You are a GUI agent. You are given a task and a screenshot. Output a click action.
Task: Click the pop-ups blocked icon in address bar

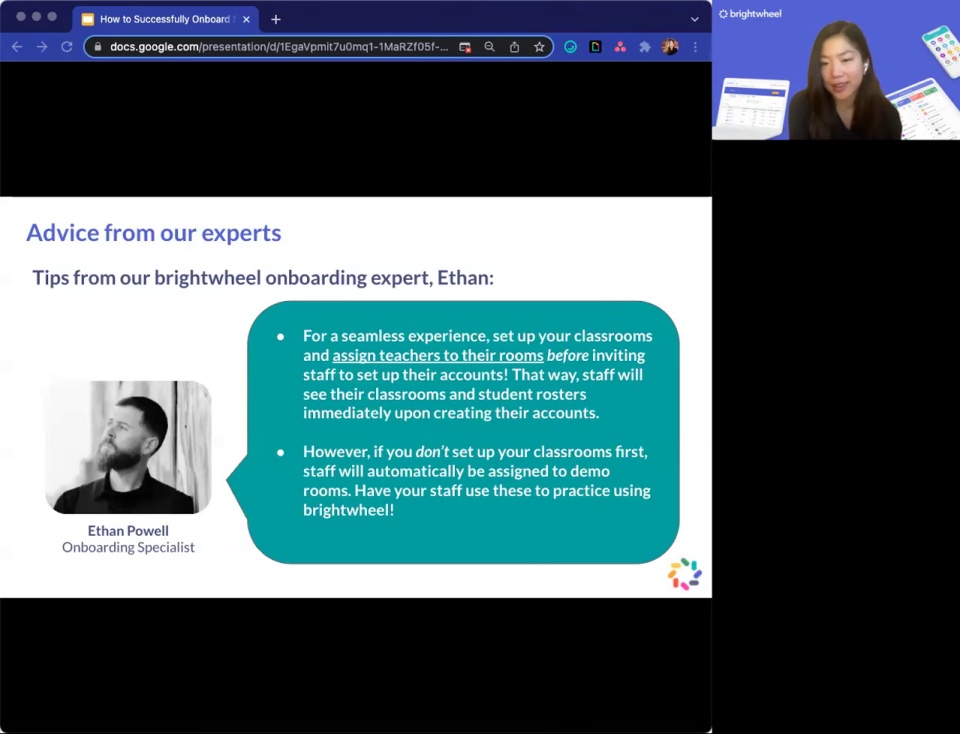click(465, 47)
